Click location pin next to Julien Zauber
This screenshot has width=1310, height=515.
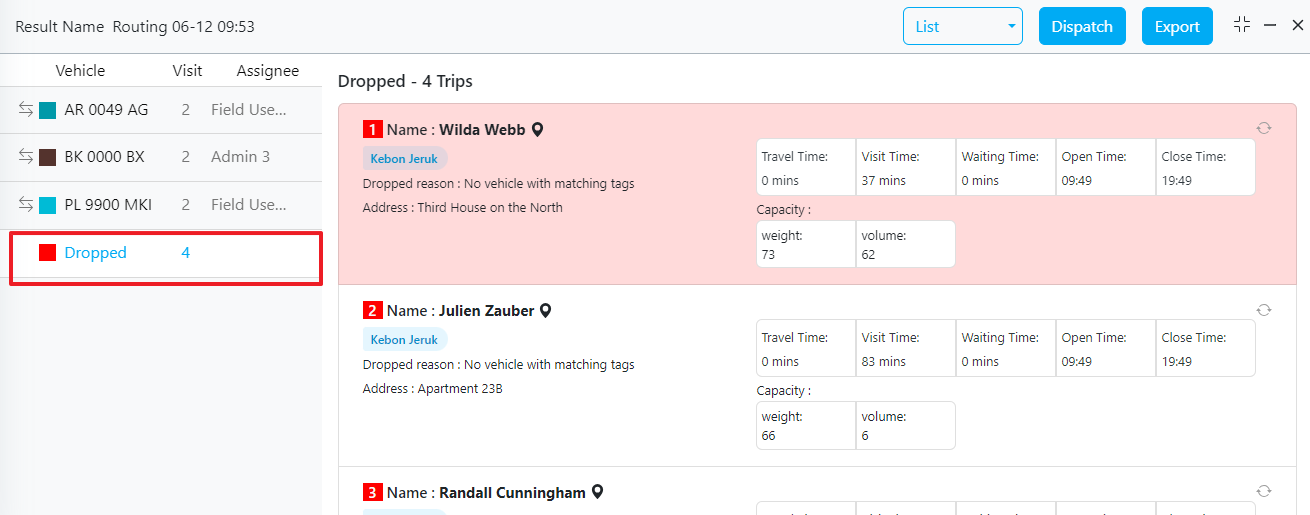pyautogui.click(x=546, y=311)
